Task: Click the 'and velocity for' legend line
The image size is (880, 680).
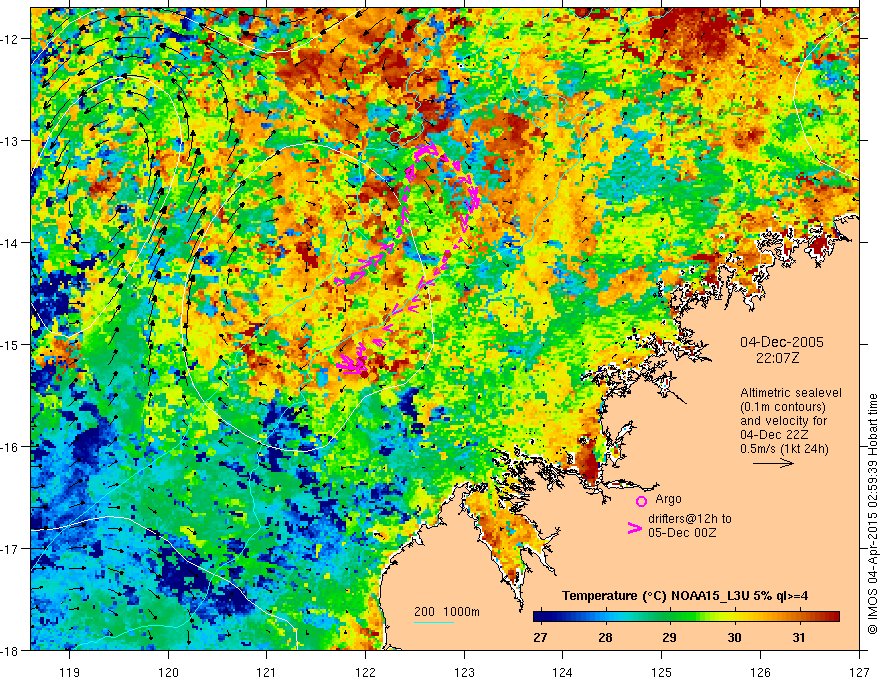Action: click(x=783, y=421)
